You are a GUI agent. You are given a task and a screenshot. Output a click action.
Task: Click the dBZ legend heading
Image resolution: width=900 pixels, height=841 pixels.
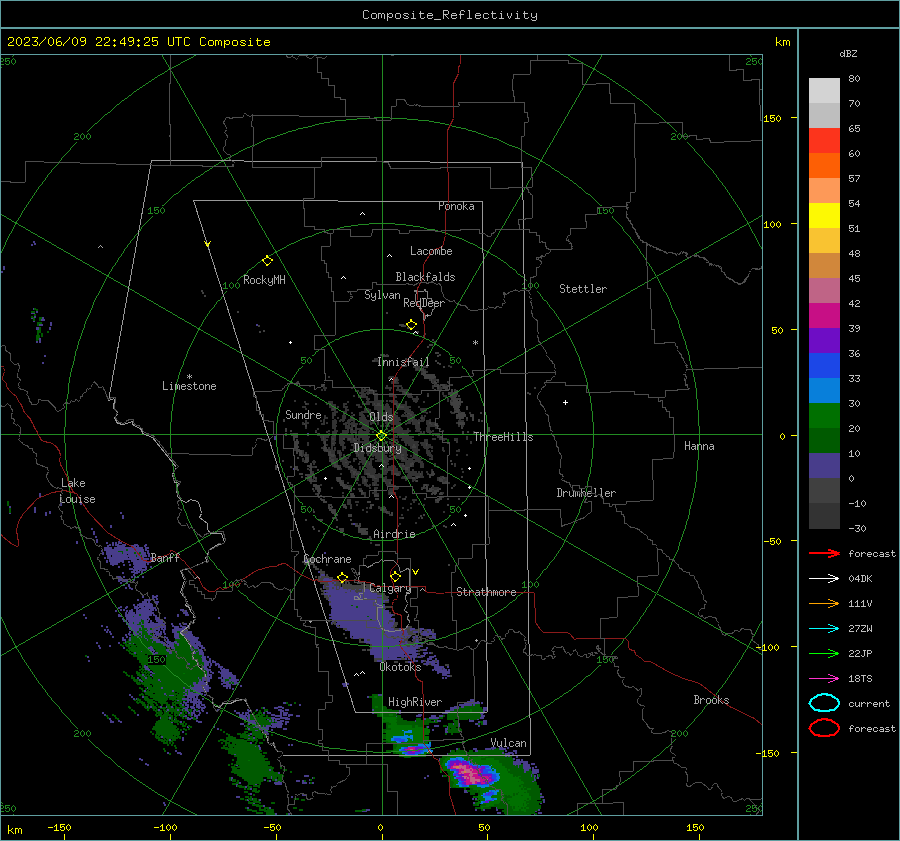(848, 53)
